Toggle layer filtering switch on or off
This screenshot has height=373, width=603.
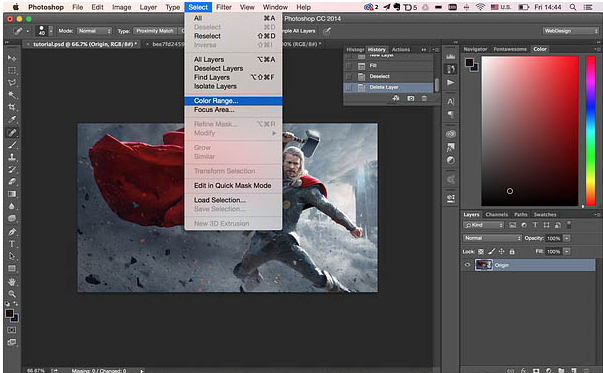(x=569, y=225)
